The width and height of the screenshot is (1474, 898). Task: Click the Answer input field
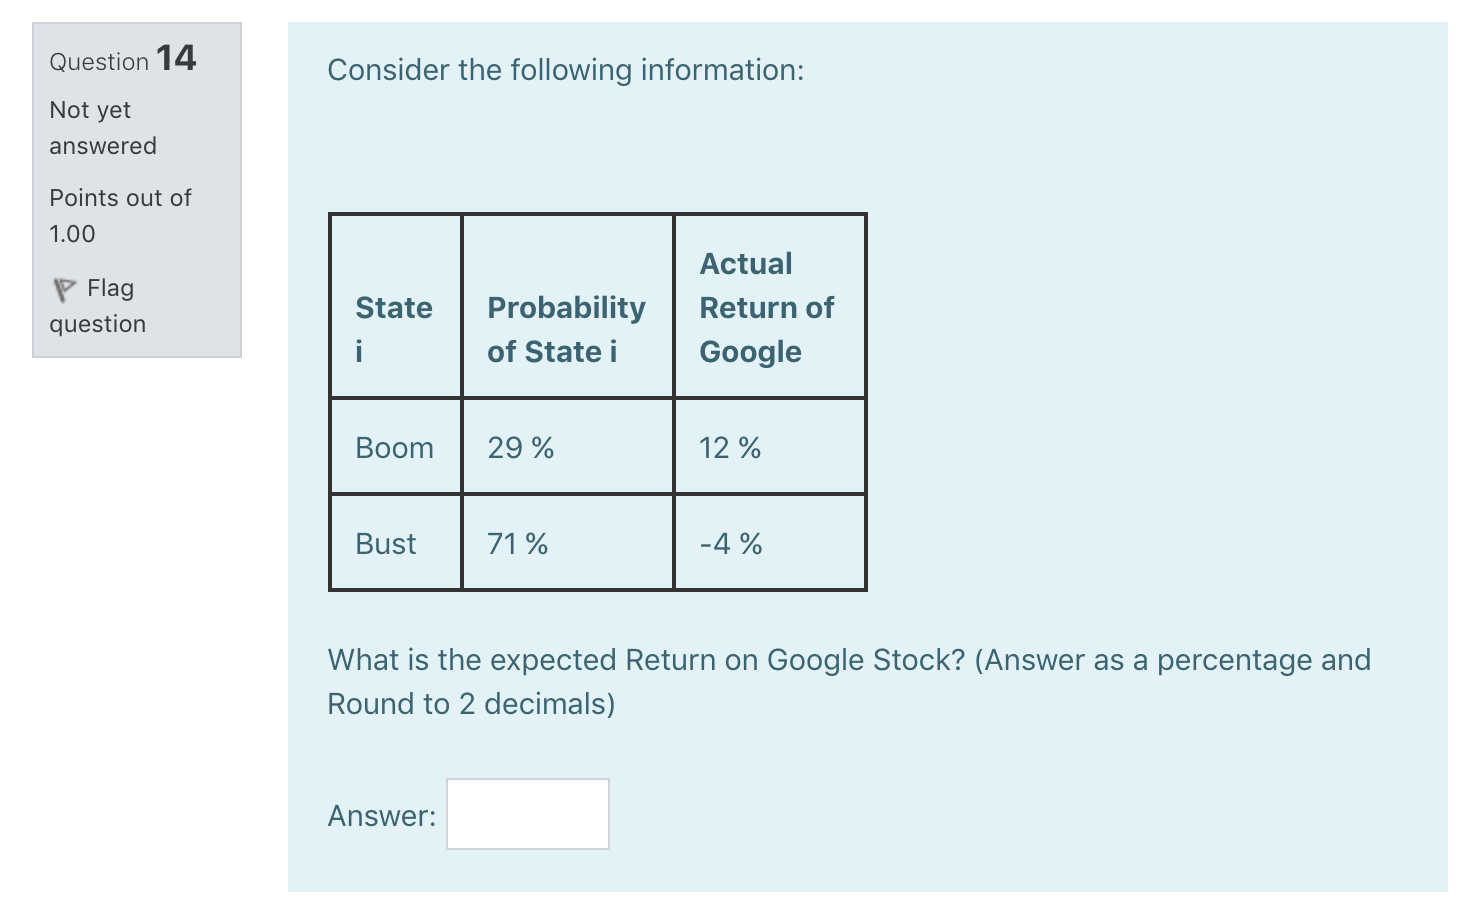527,814
